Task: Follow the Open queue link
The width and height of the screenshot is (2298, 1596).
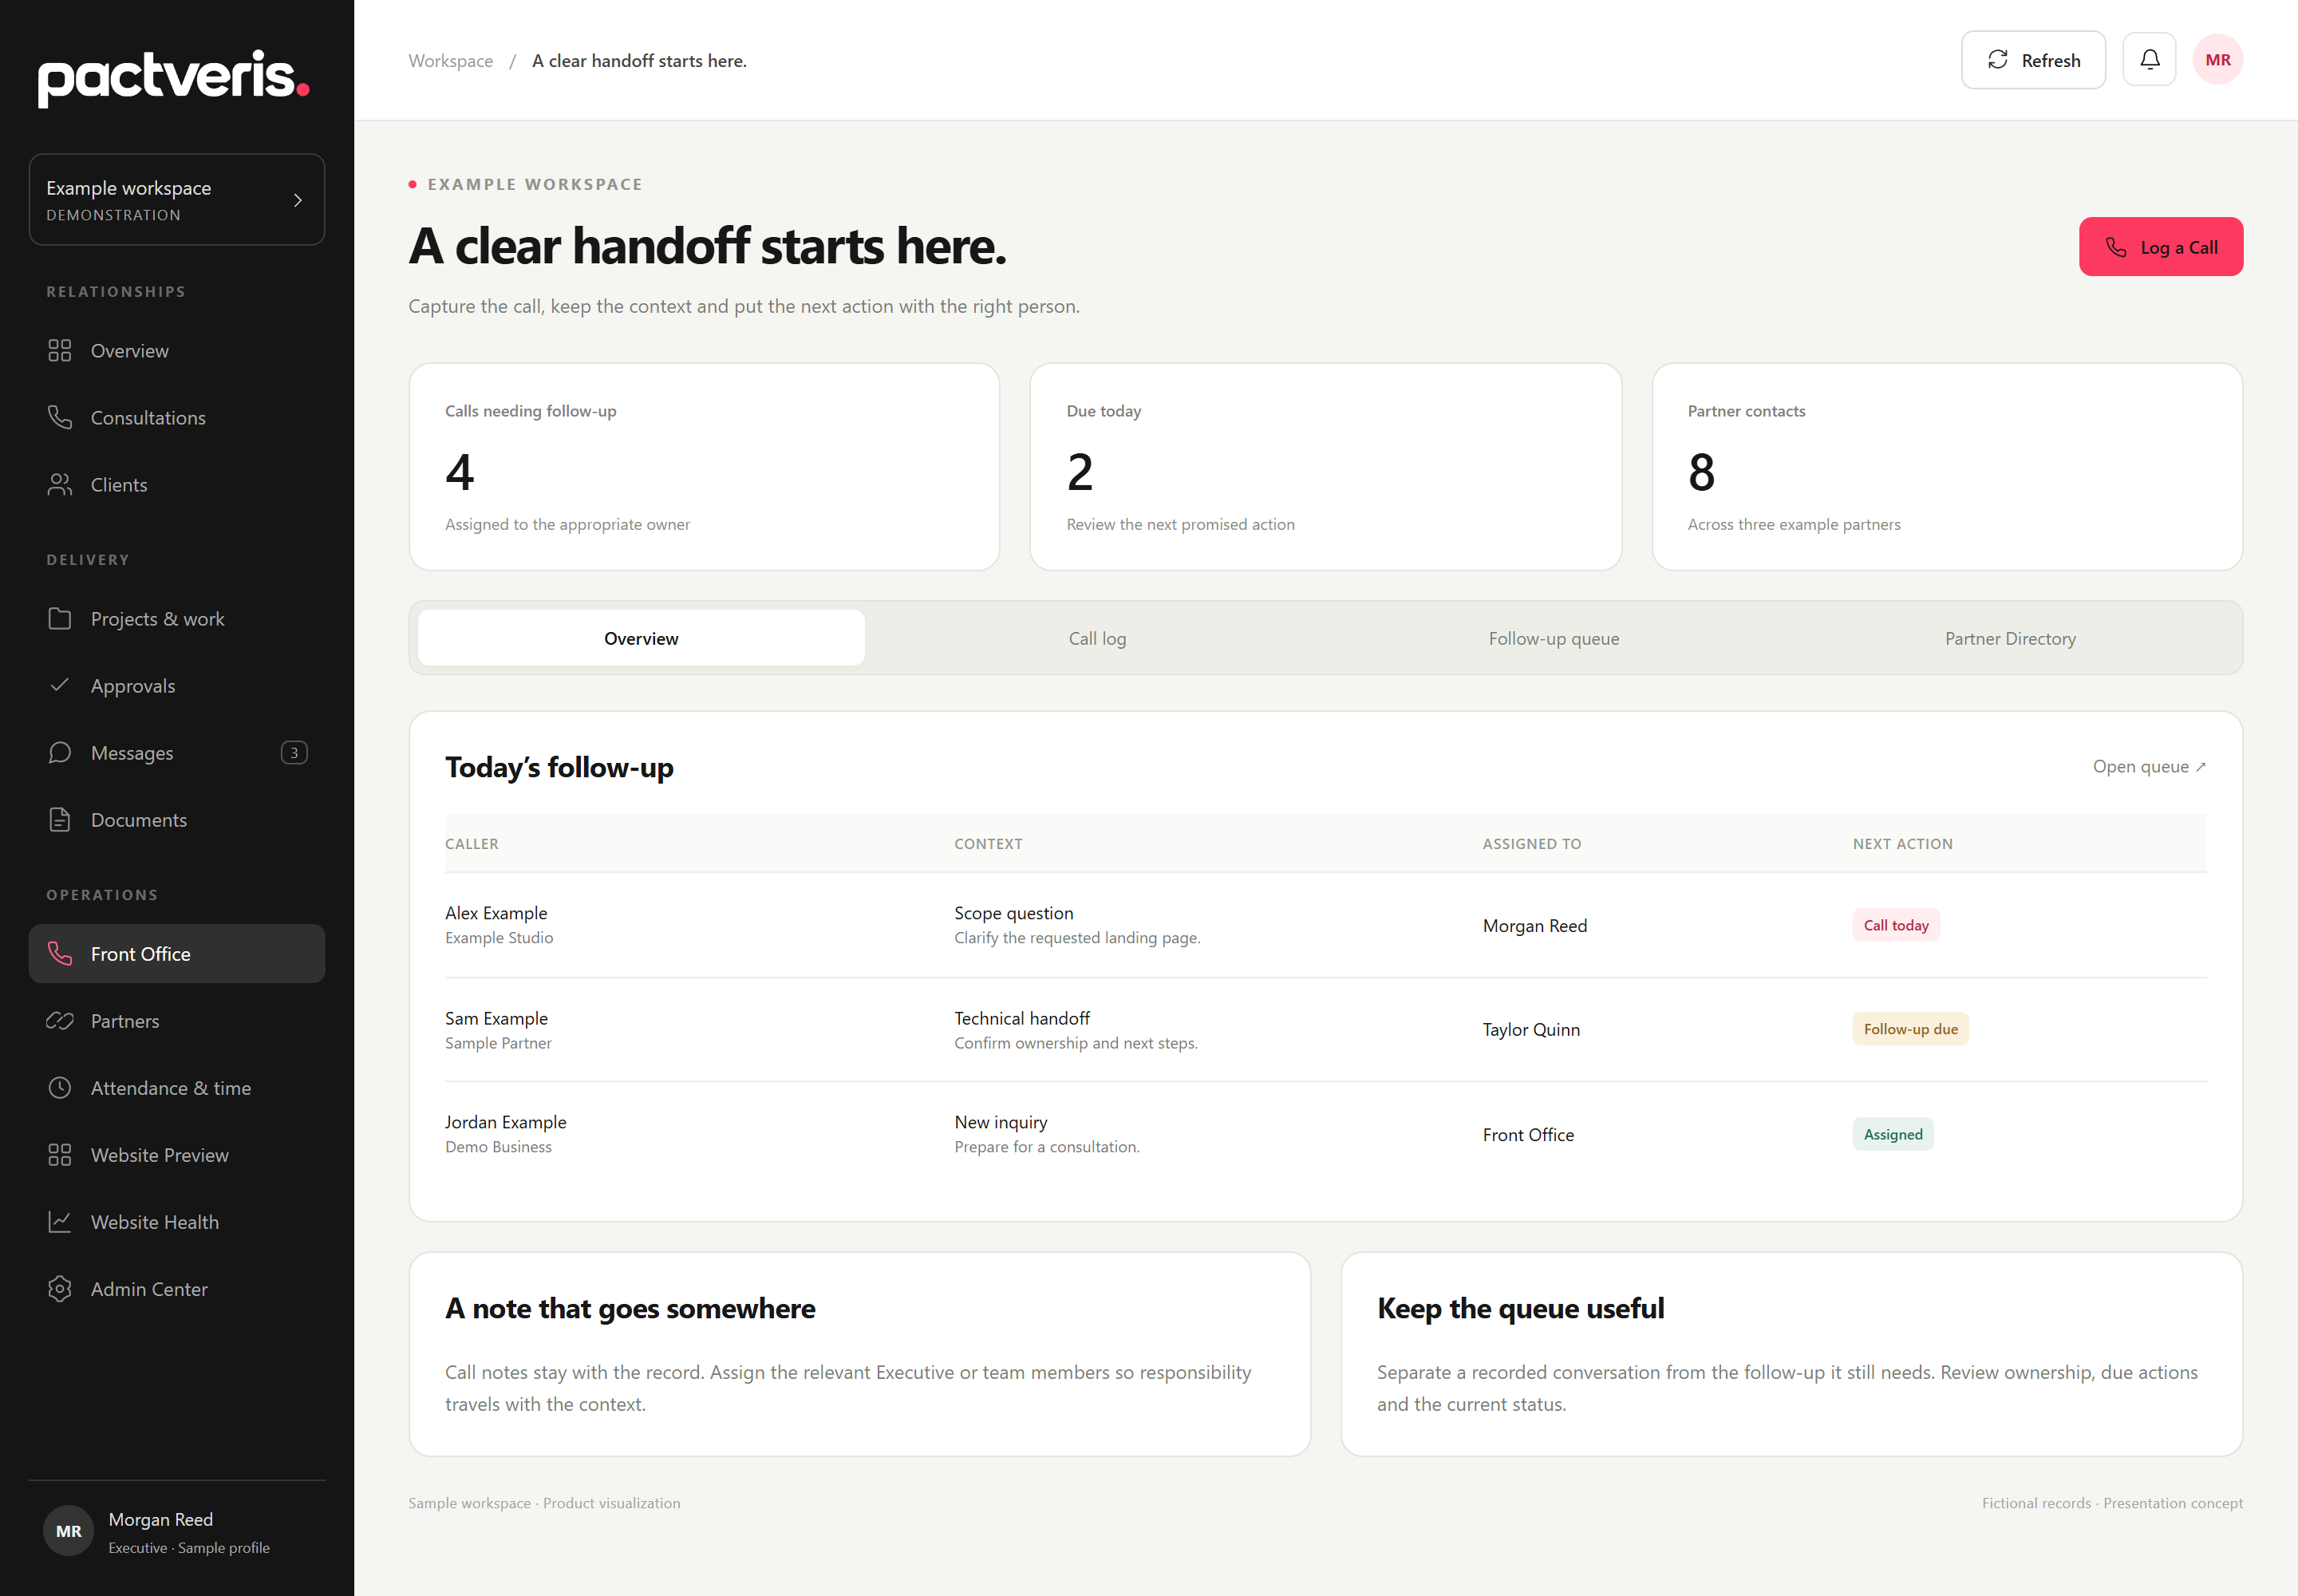Action: 2149,767
